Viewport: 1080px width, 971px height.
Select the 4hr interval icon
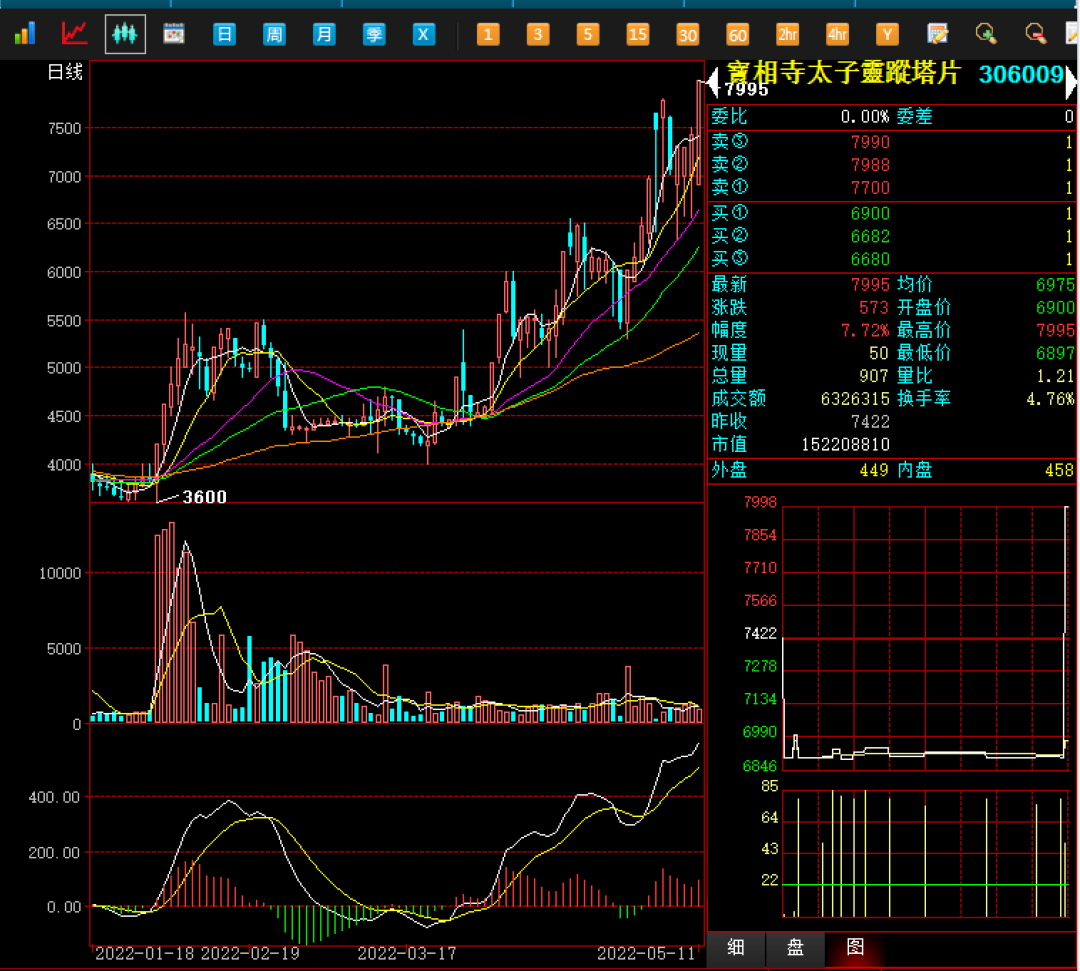tap(838, 34)
